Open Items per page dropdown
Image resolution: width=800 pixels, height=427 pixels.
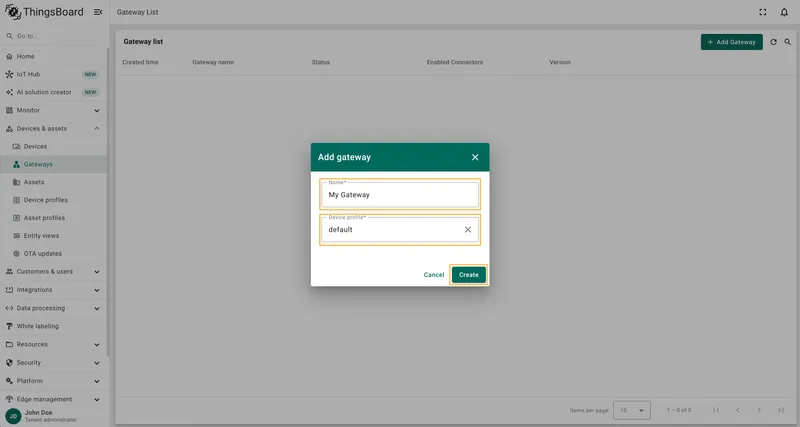click(632, 410)
